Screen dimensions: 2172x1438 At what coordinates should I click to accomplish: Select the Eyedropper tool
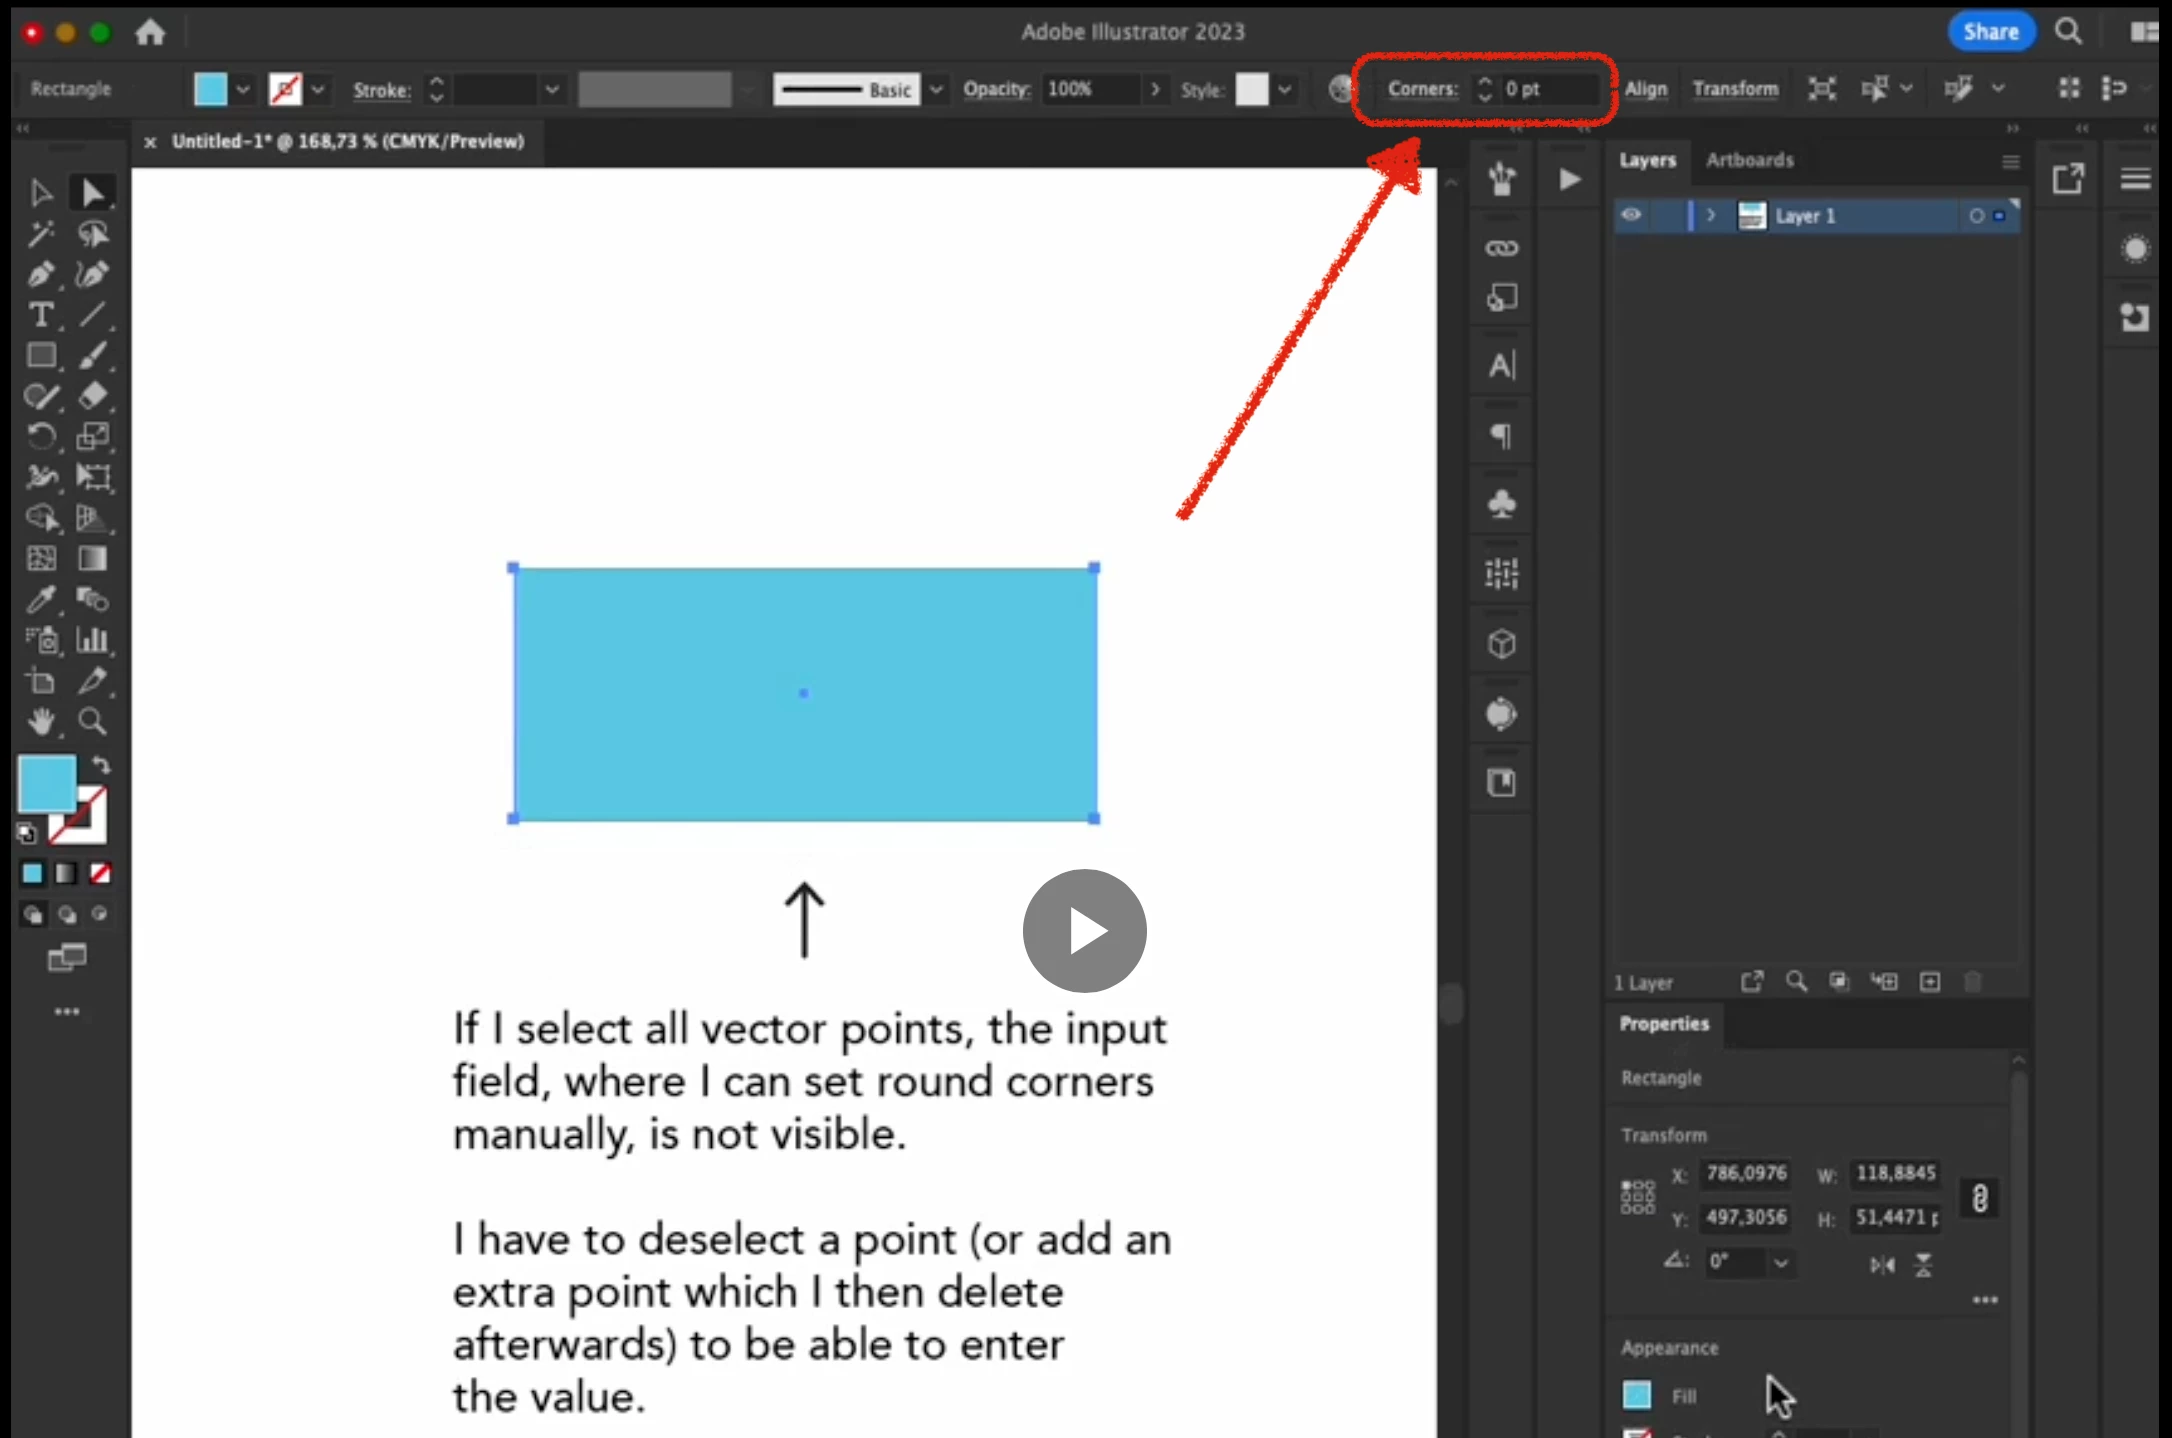(40, 599)
